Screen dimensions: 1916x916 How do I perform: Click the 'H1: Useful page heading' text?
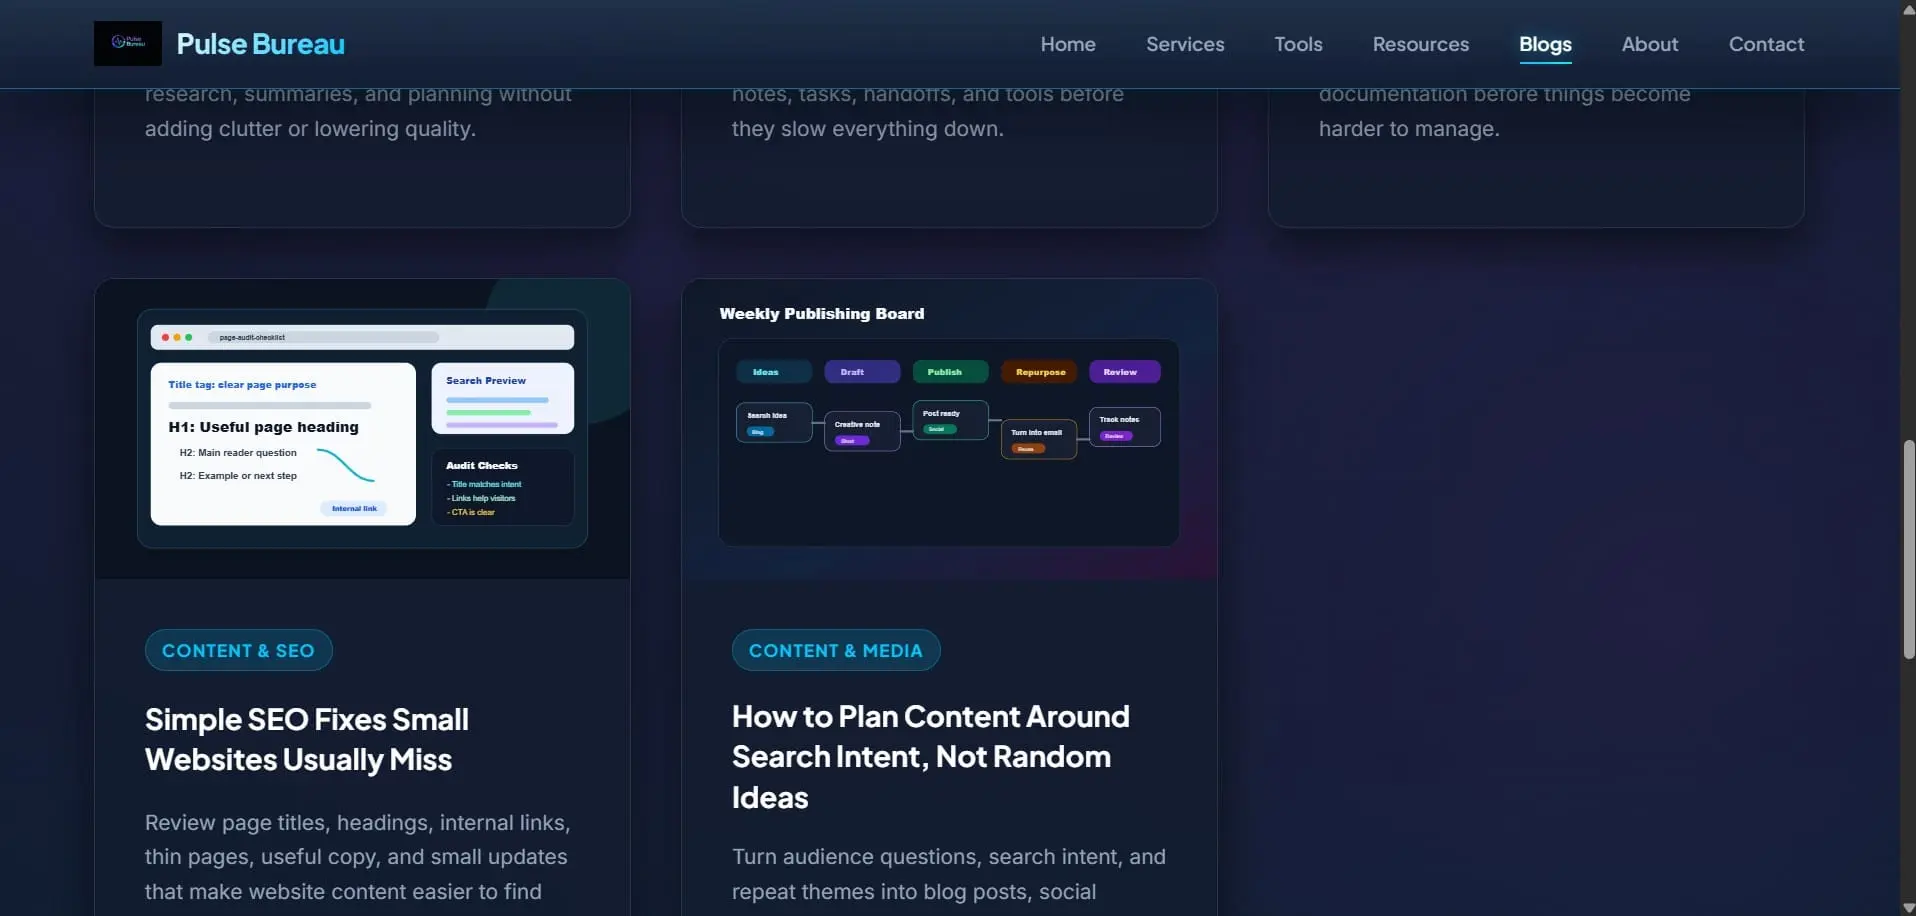264,427
